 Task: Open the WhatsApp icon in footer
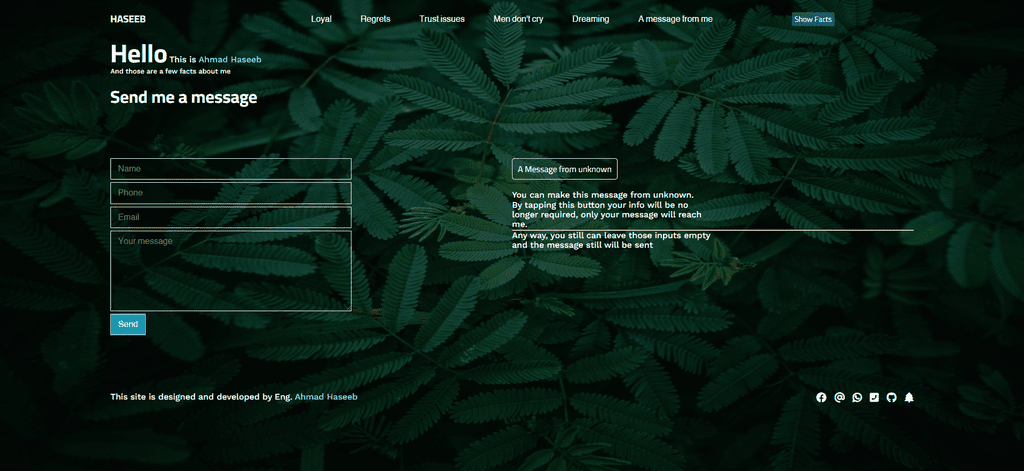pos(857,397)
